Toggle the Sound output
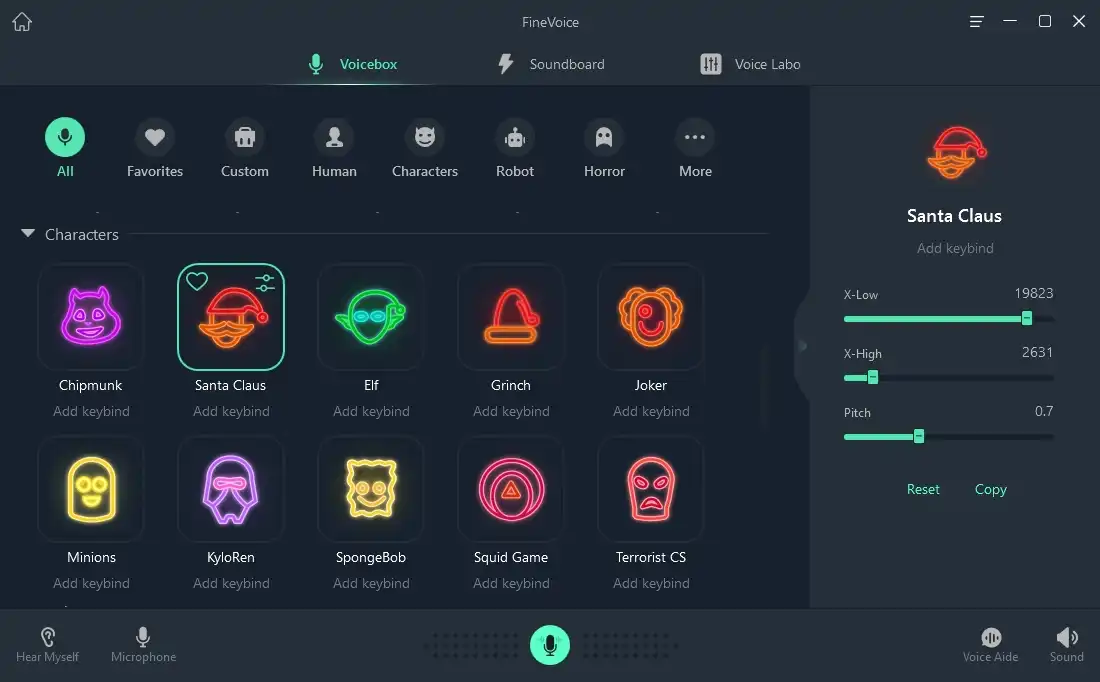The width and height of the screenshot is (1100, 682). click(x=1066, y=646)
